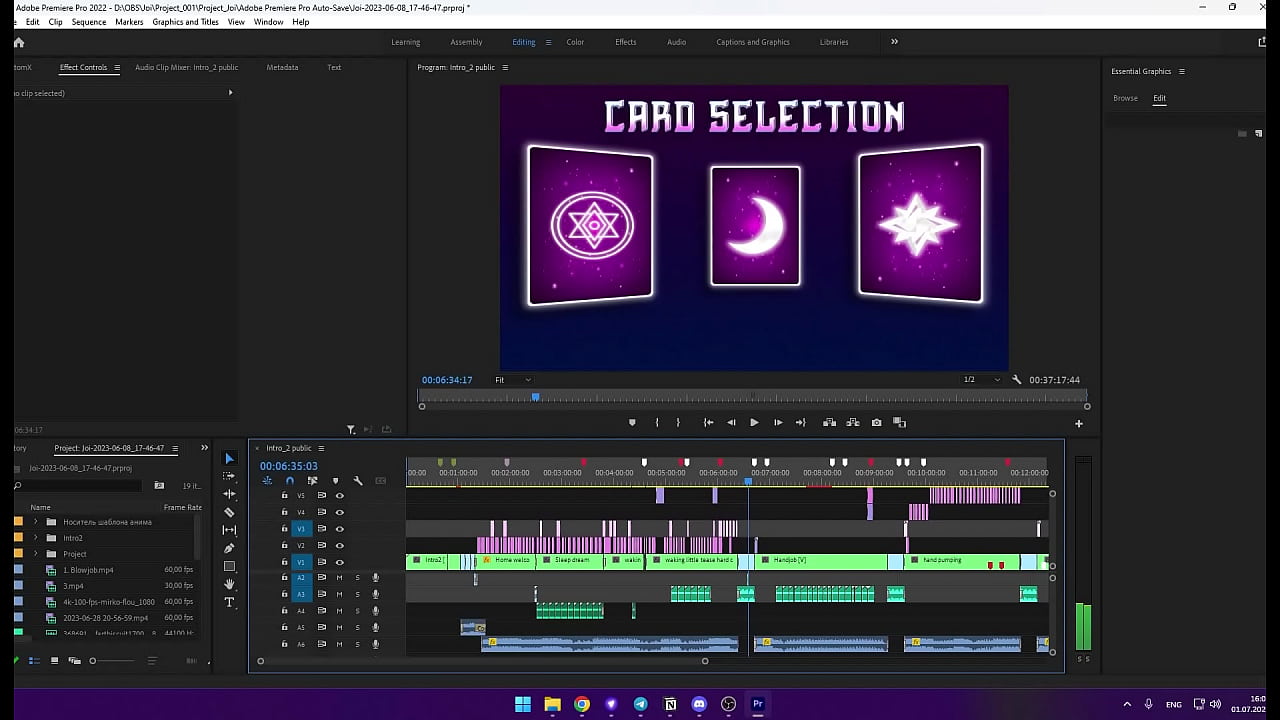Mute the A2 audio track
The width and height of the screenshot is (1280, 720).
coord(340,578)
